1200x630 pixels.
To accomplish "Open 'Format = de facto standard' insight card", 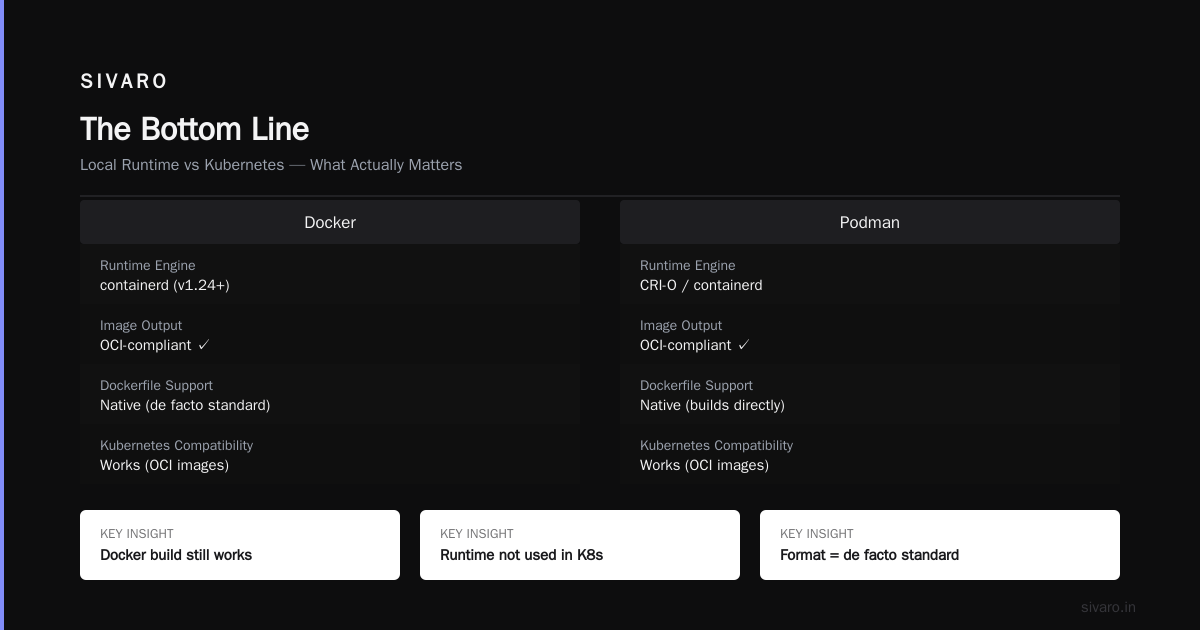I will [x=940, y=545].
